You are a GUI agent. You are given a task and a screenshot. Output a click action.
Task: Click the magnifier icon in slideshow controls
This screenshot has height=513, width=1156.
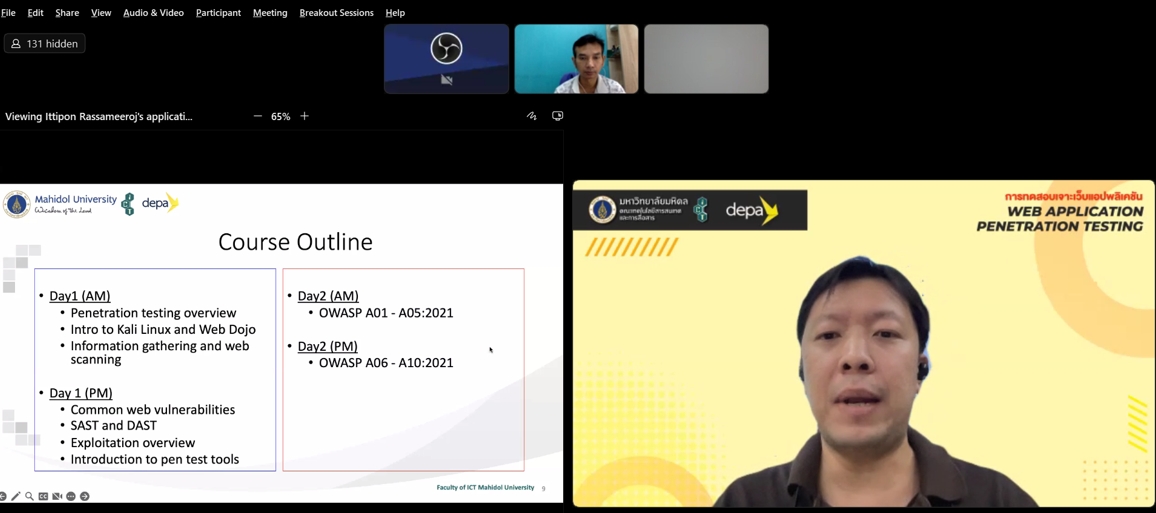[30, 496]
